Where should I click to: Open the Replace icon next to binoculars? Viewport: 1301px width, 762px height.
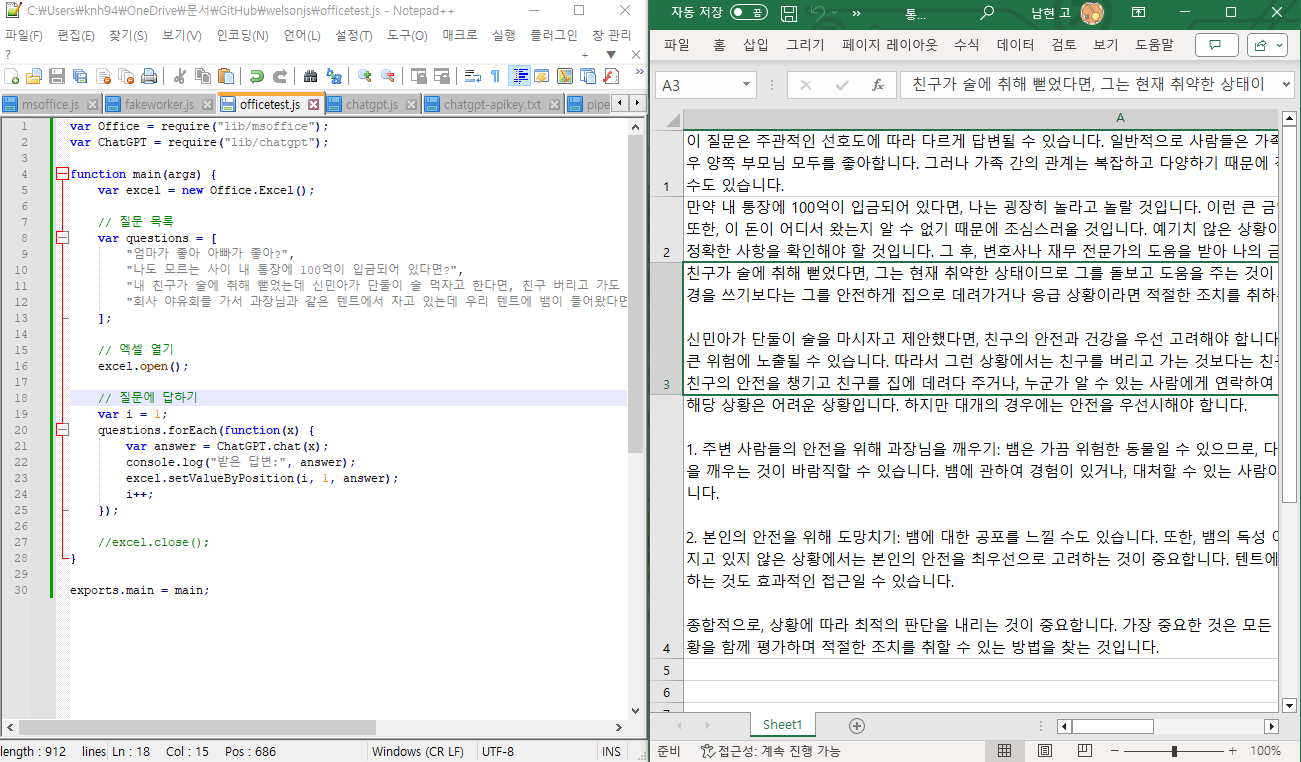[334, 76]
